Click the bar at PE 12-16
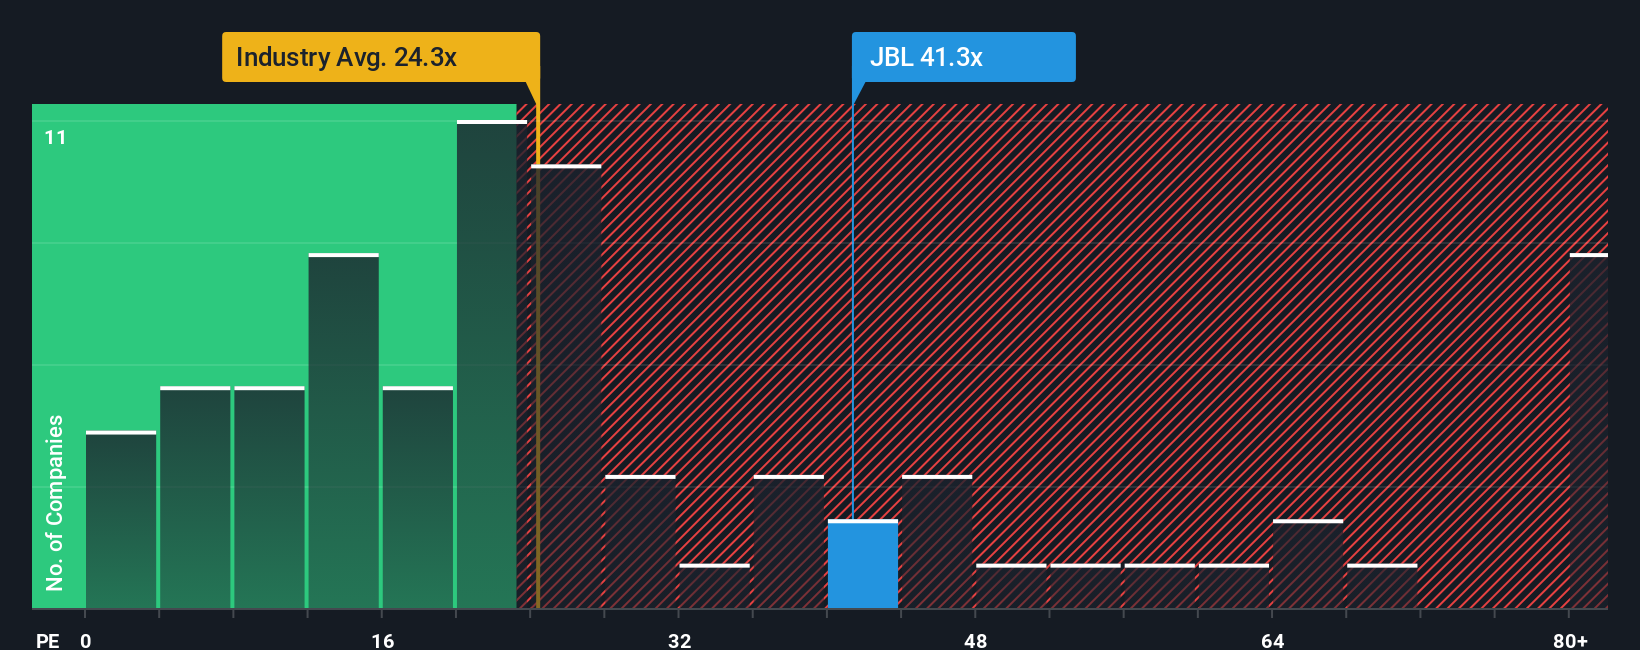 344,431
